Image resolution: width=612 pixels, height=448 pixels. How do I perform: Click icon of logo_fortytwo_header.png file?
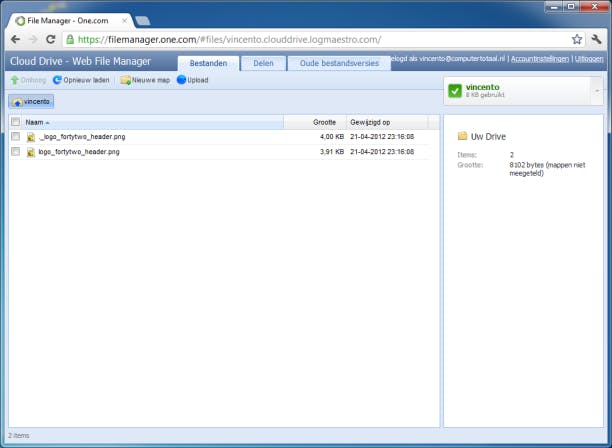coord(31,152)
